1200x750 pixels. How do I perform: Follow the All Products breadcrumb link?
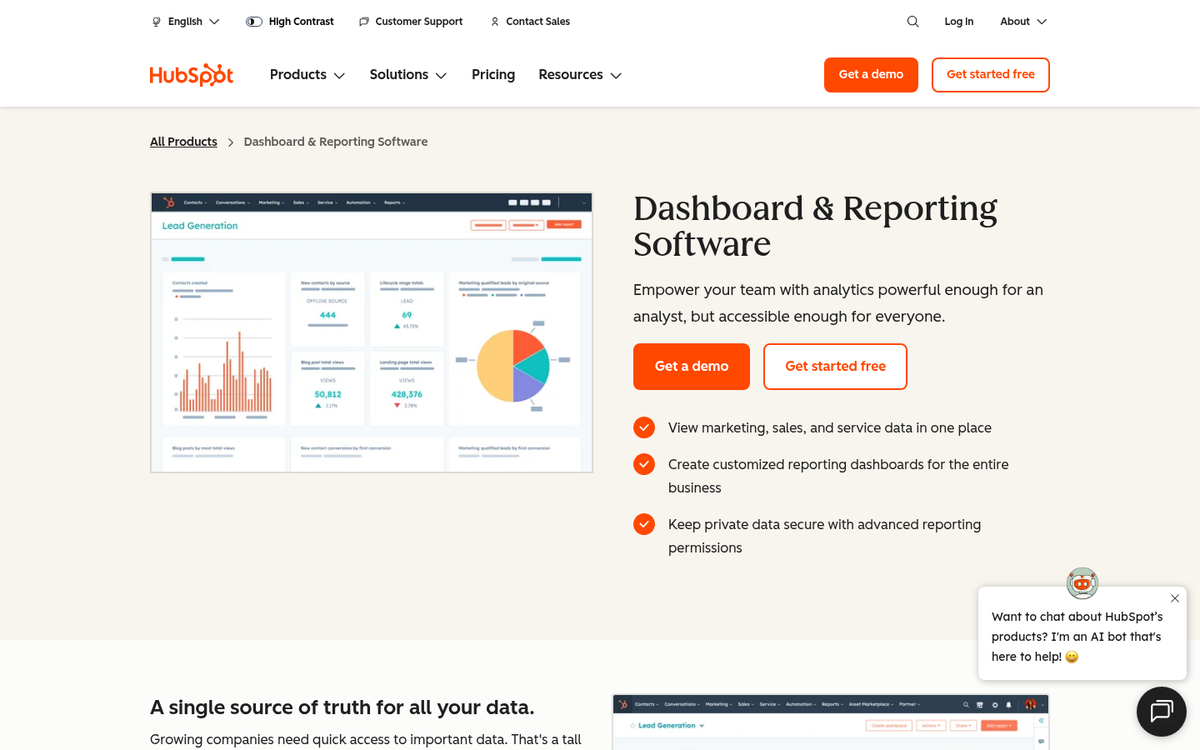(x=183, y=141)
